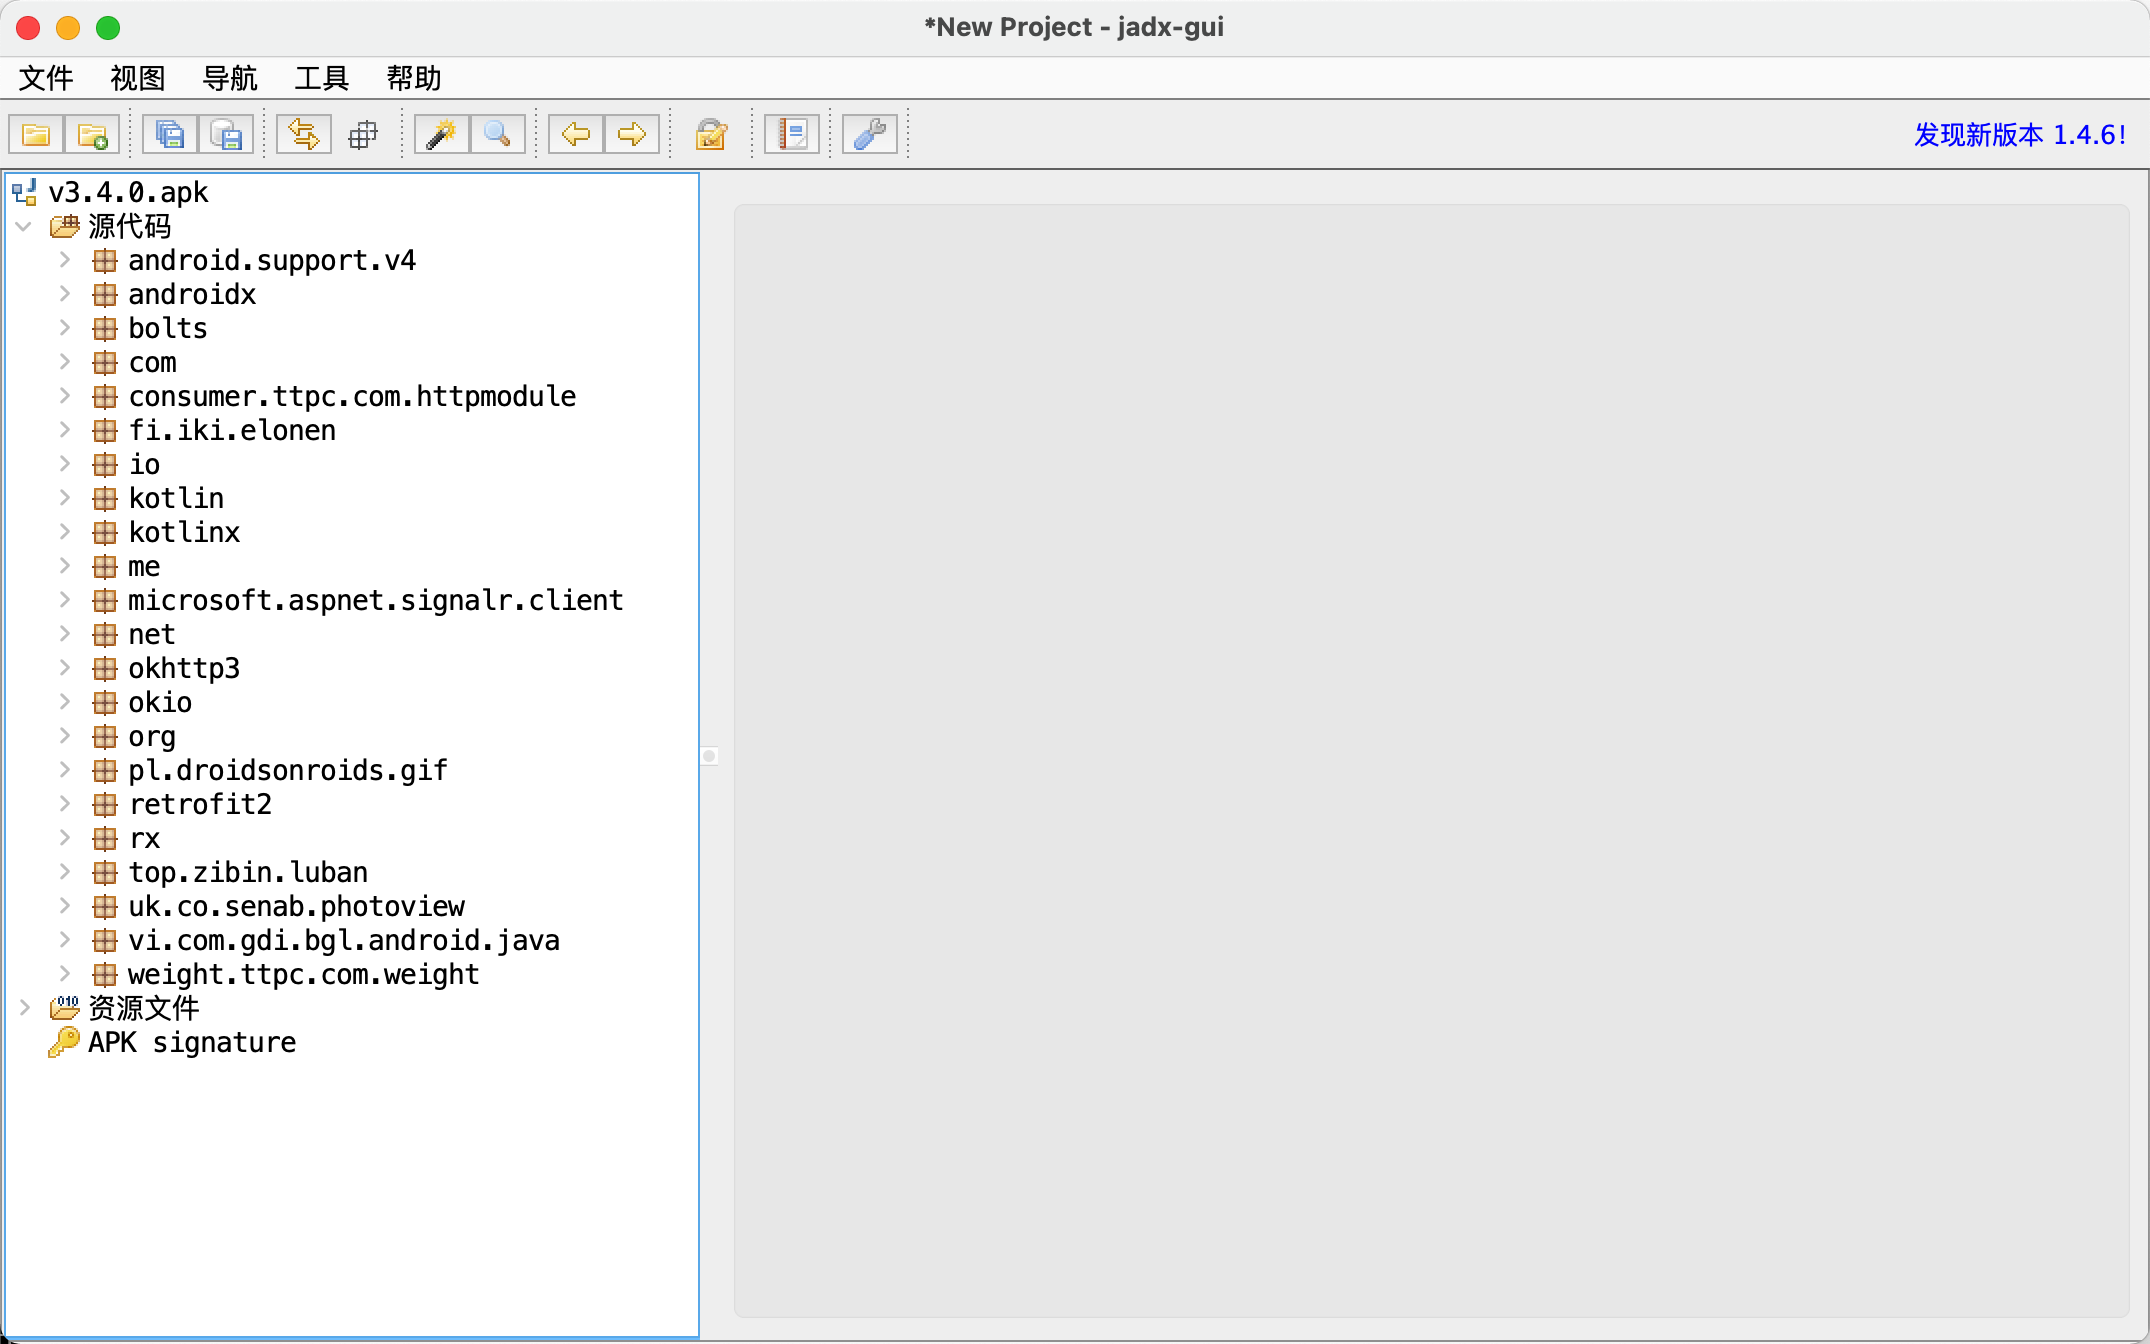Select the fi.iki.elonen package

(232, 431)
